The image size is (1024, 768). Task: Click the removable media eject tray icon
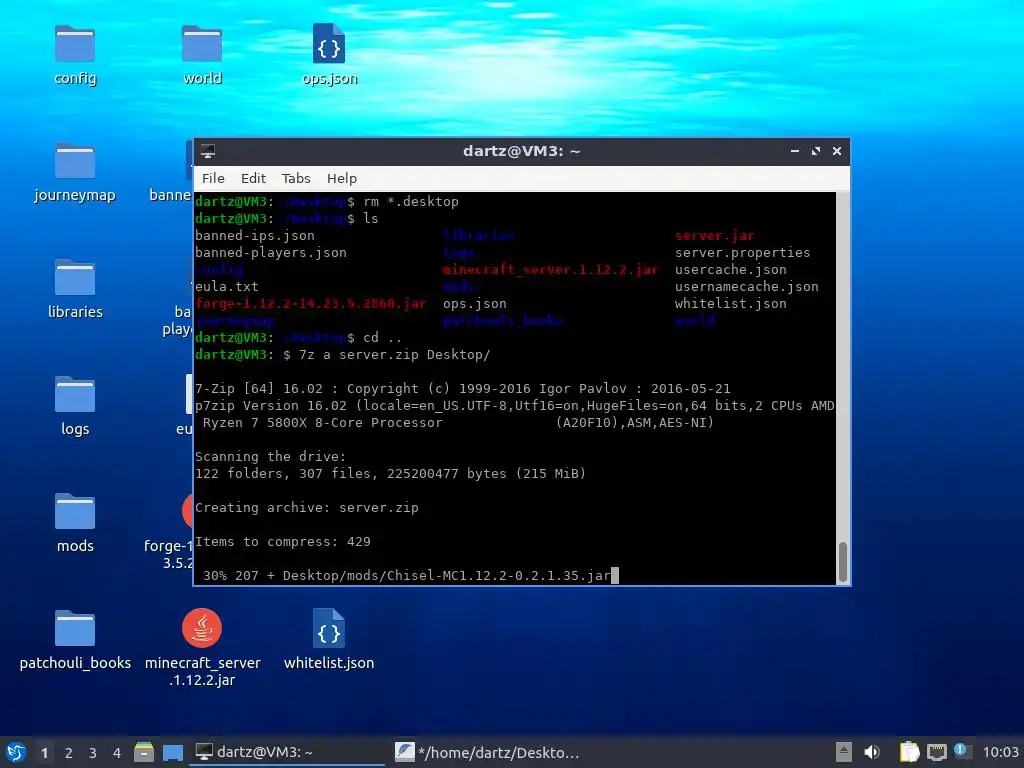tap(844, 752)
